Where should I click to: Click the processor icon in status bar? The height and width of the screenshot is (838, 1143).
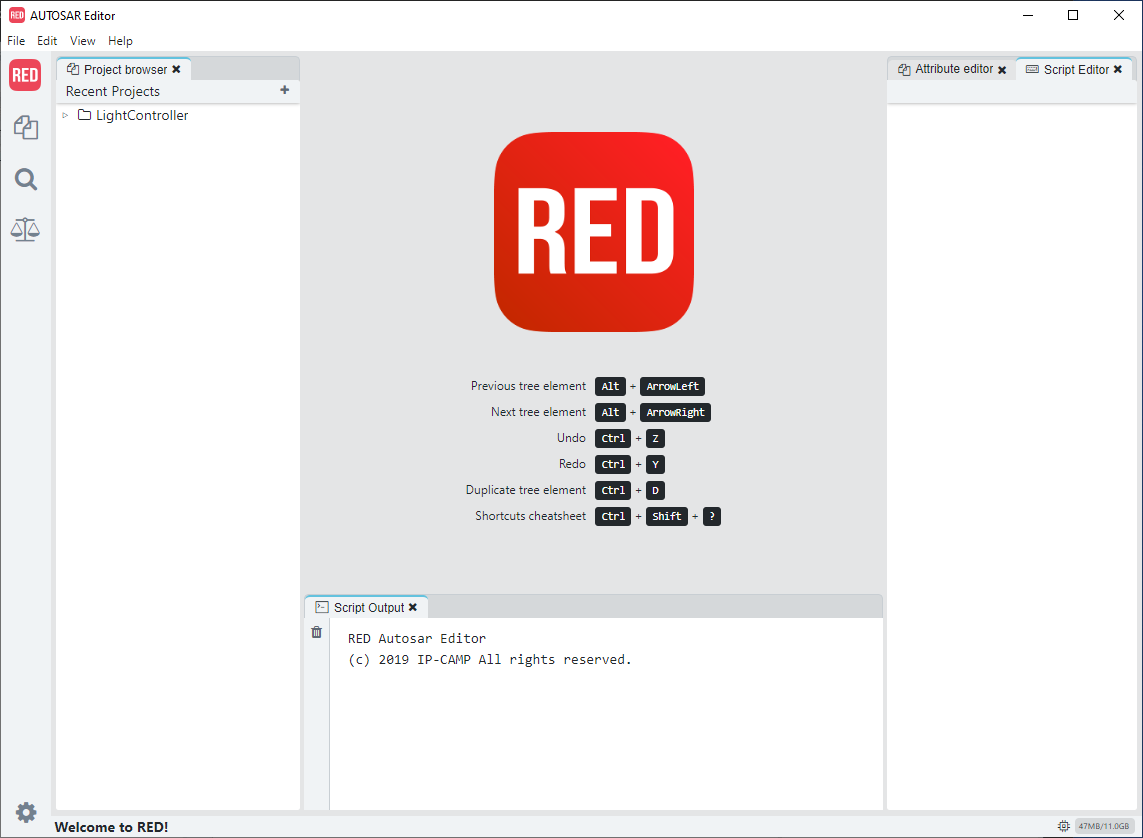click(x=1064, y=826)
